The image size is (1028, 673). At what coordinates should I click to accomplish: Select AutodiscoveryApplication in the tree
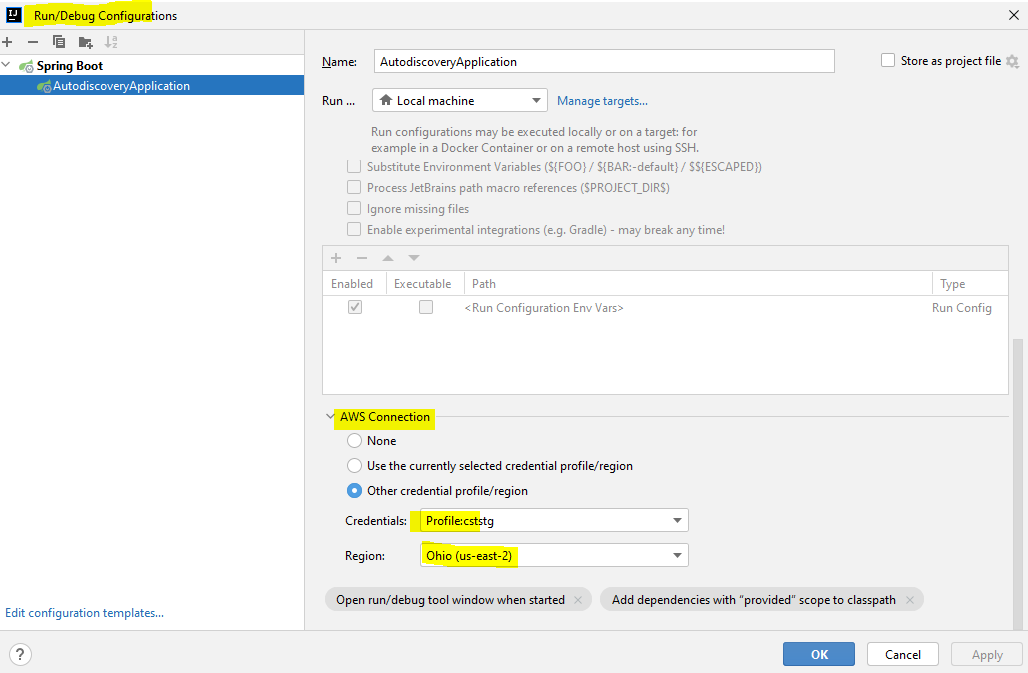point(152,86)
